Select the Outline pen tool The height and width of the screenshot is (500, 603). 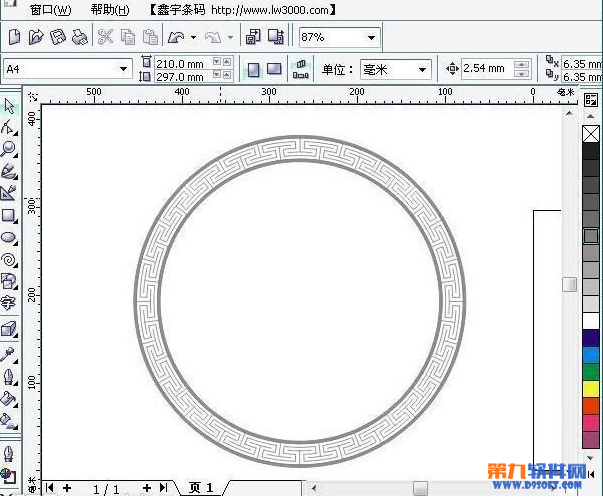click(x=9, y=377)
